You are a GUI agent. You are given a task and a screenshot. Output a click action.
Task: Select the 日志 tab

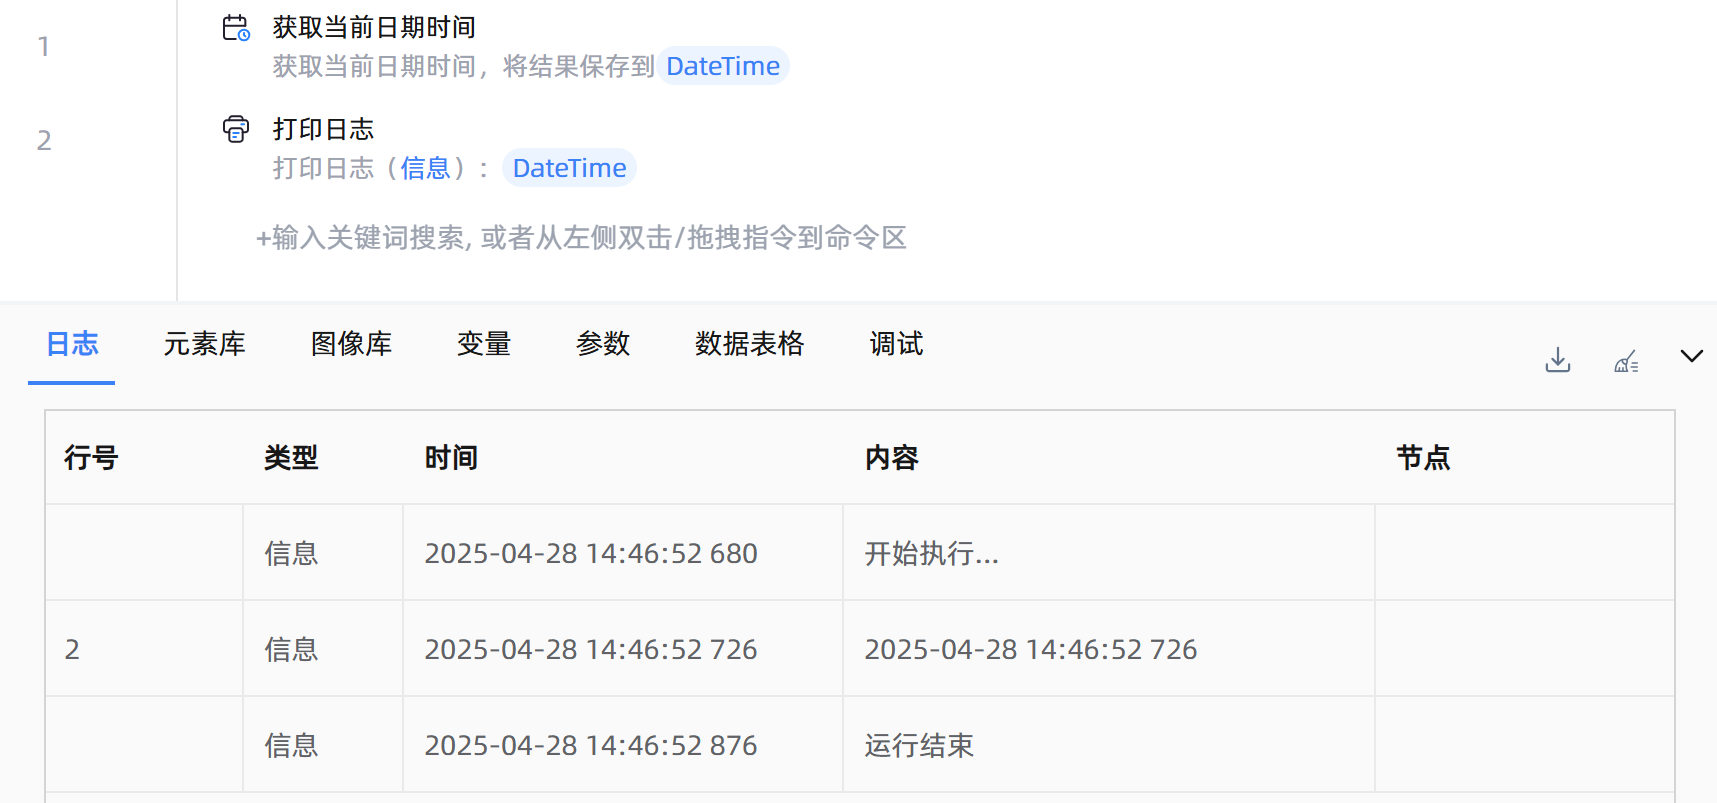[72, 344]
